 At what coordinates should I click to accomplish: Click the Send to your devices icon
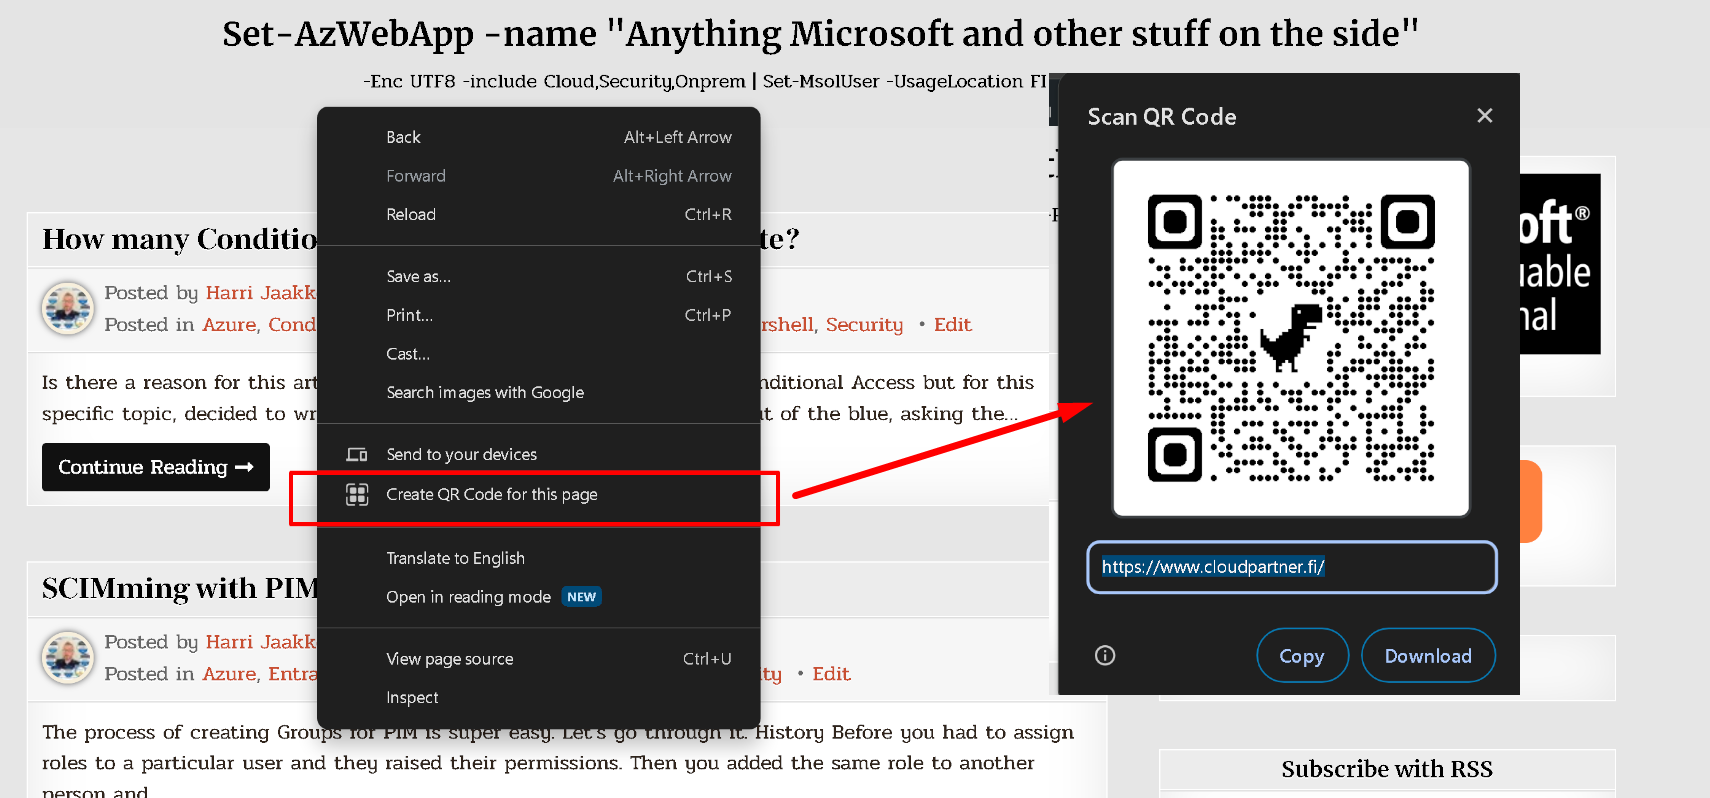(357, 454)
